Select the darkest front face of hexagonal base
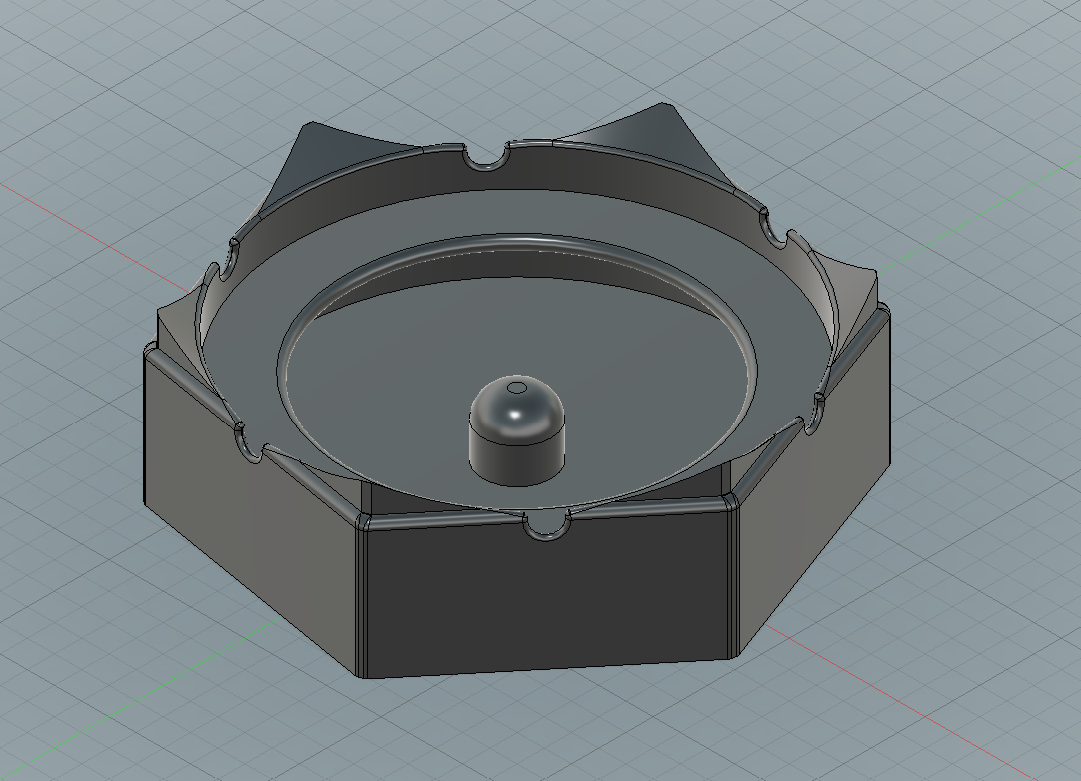 coord(548,594)
